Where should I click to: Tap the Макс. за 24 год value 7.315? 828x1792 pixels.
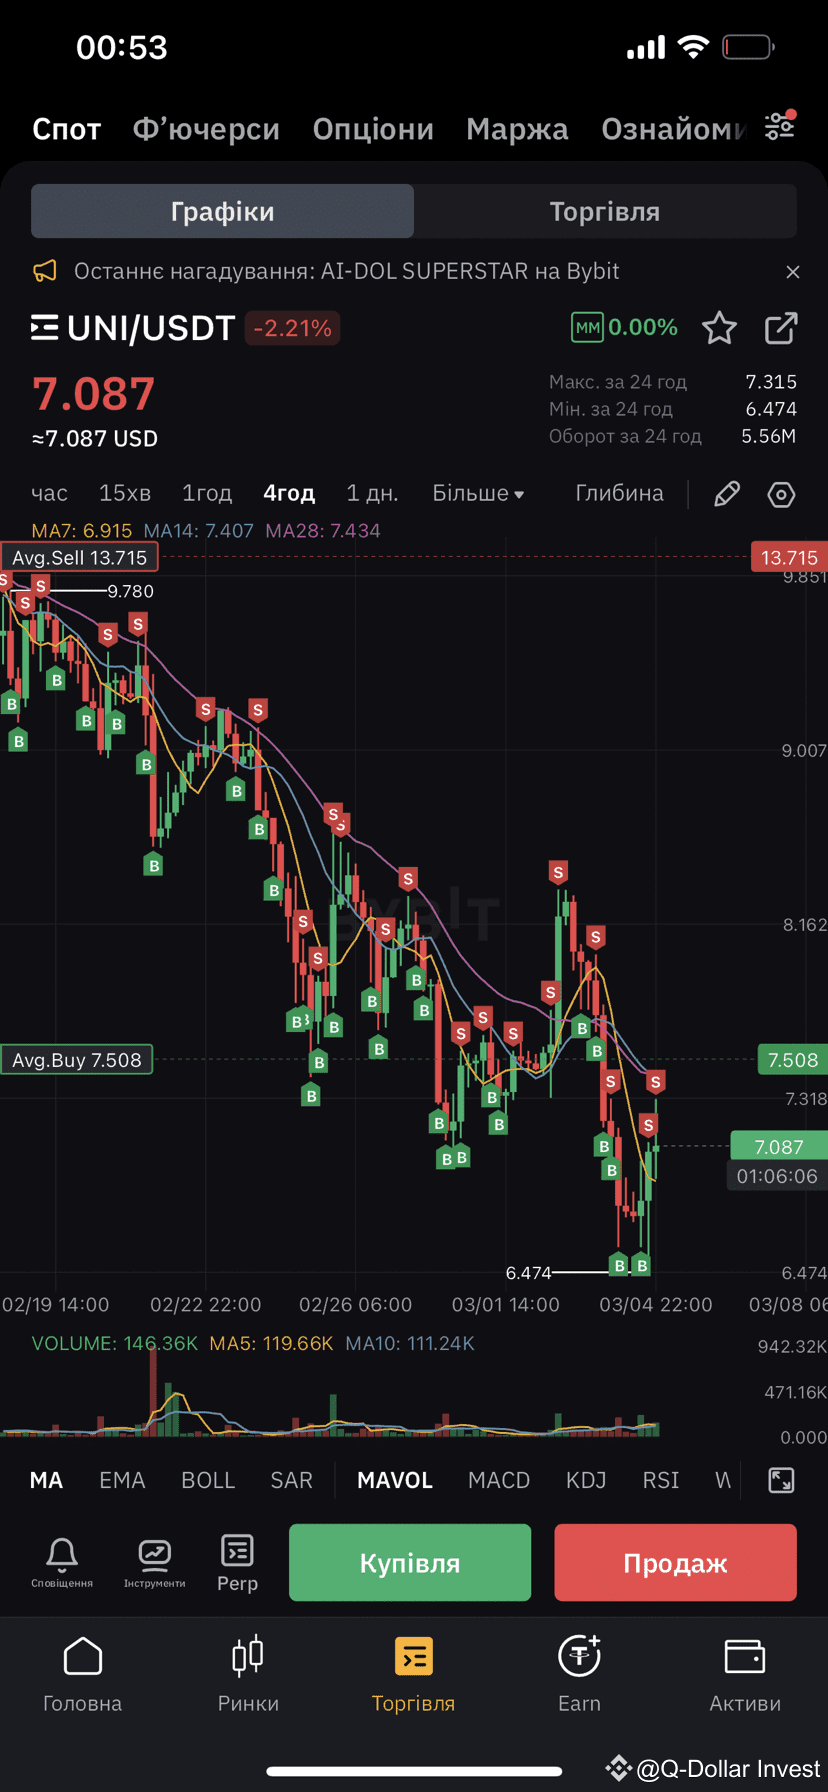click(771, 382)
